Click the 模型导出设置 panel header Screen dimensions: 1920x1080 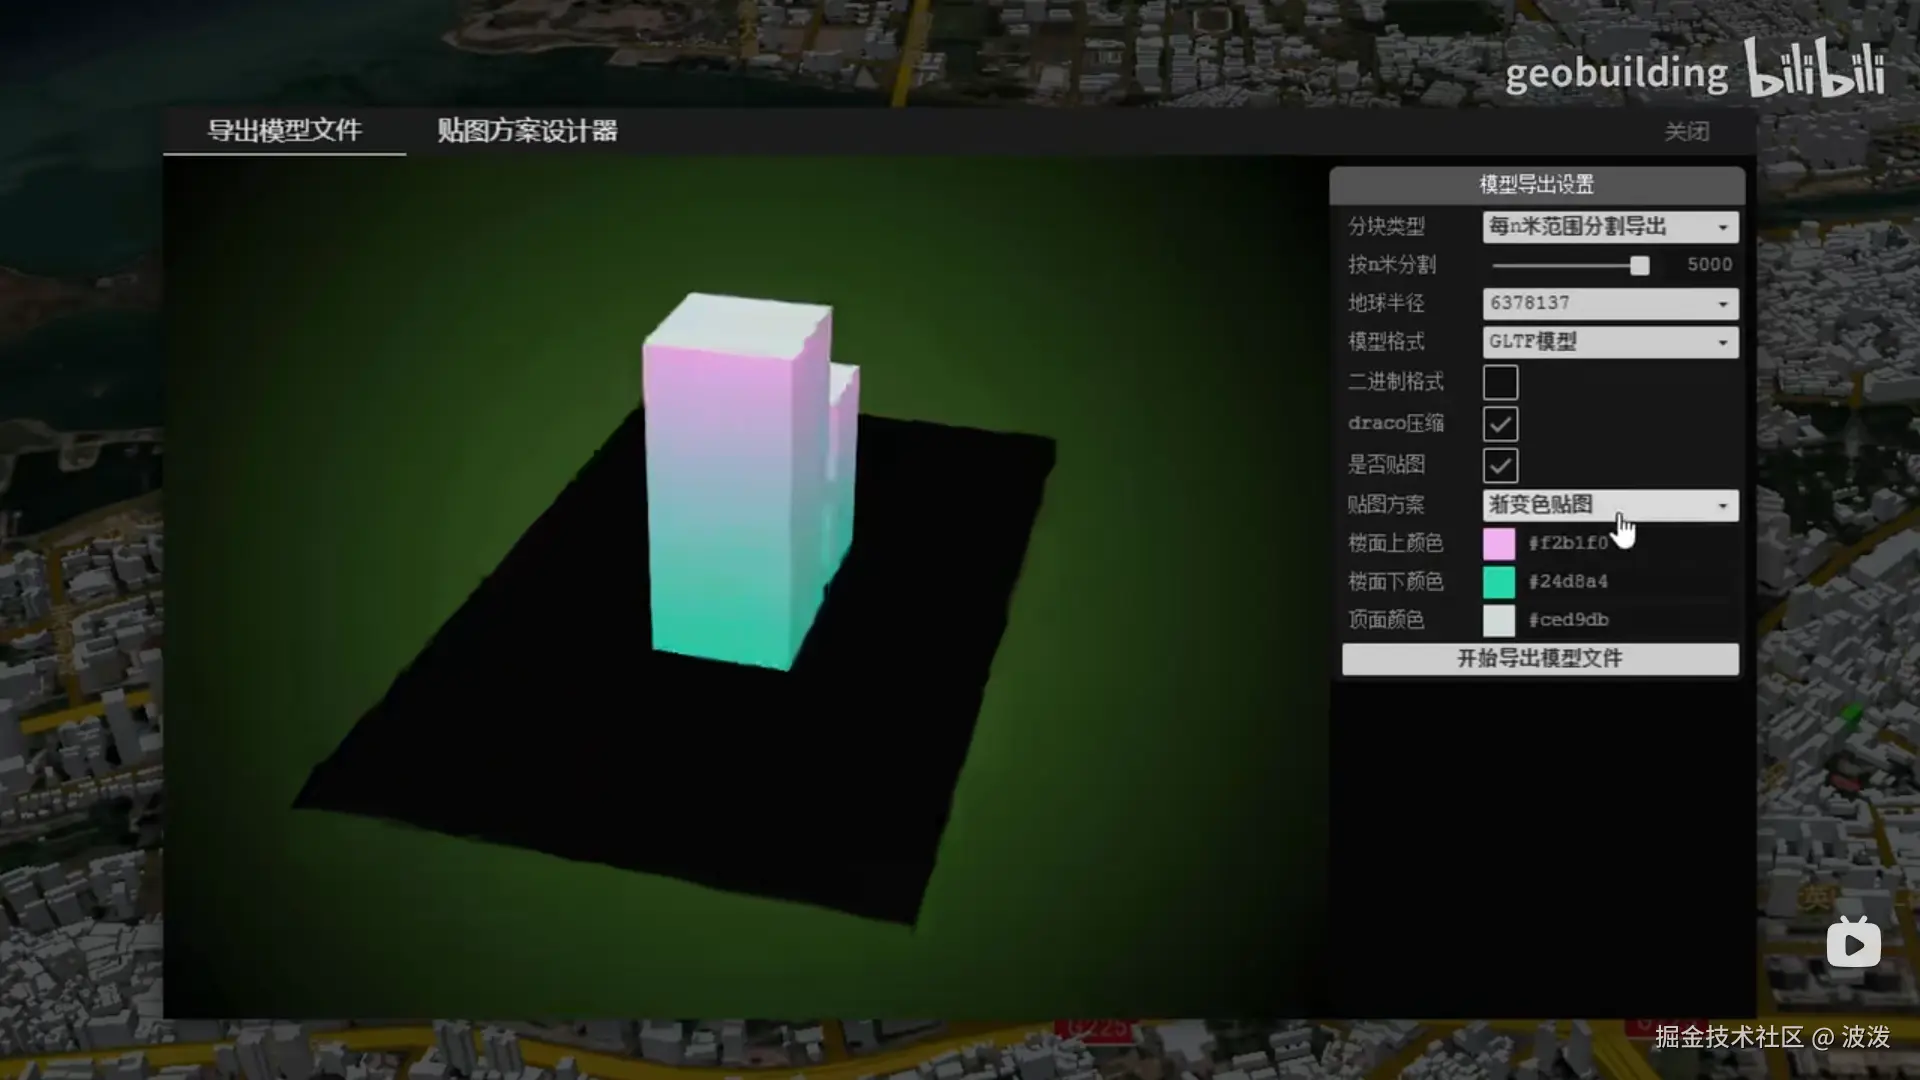pyautogui.click(x=1537, y=185)
